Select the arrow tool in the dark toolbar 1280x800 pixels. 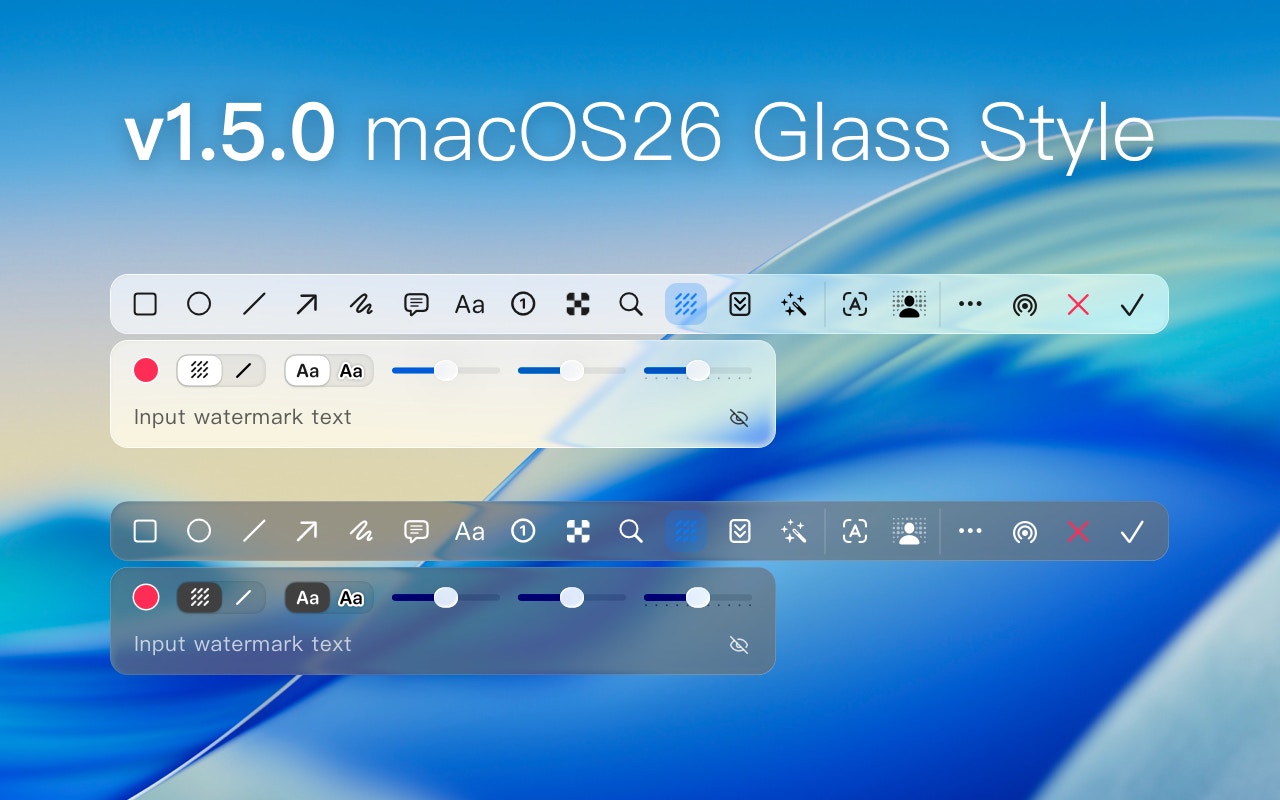pyautogui.click(x=307, y=531)
